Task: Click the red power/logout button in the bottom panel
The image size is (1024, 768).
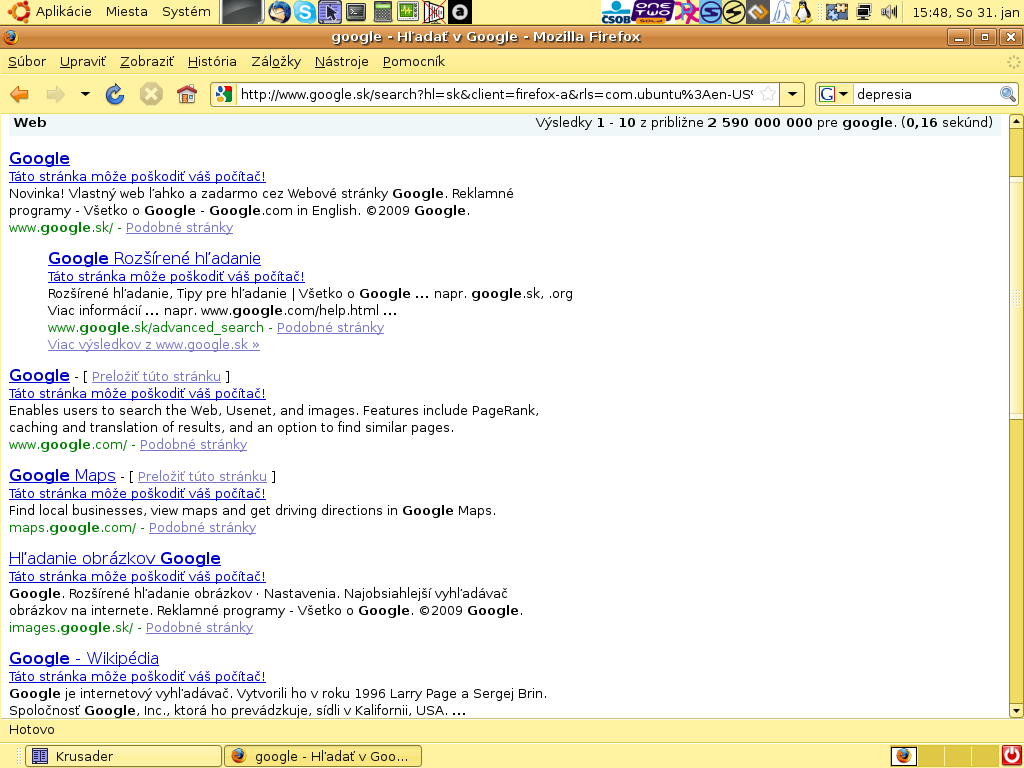Action: coord(1011,756)
